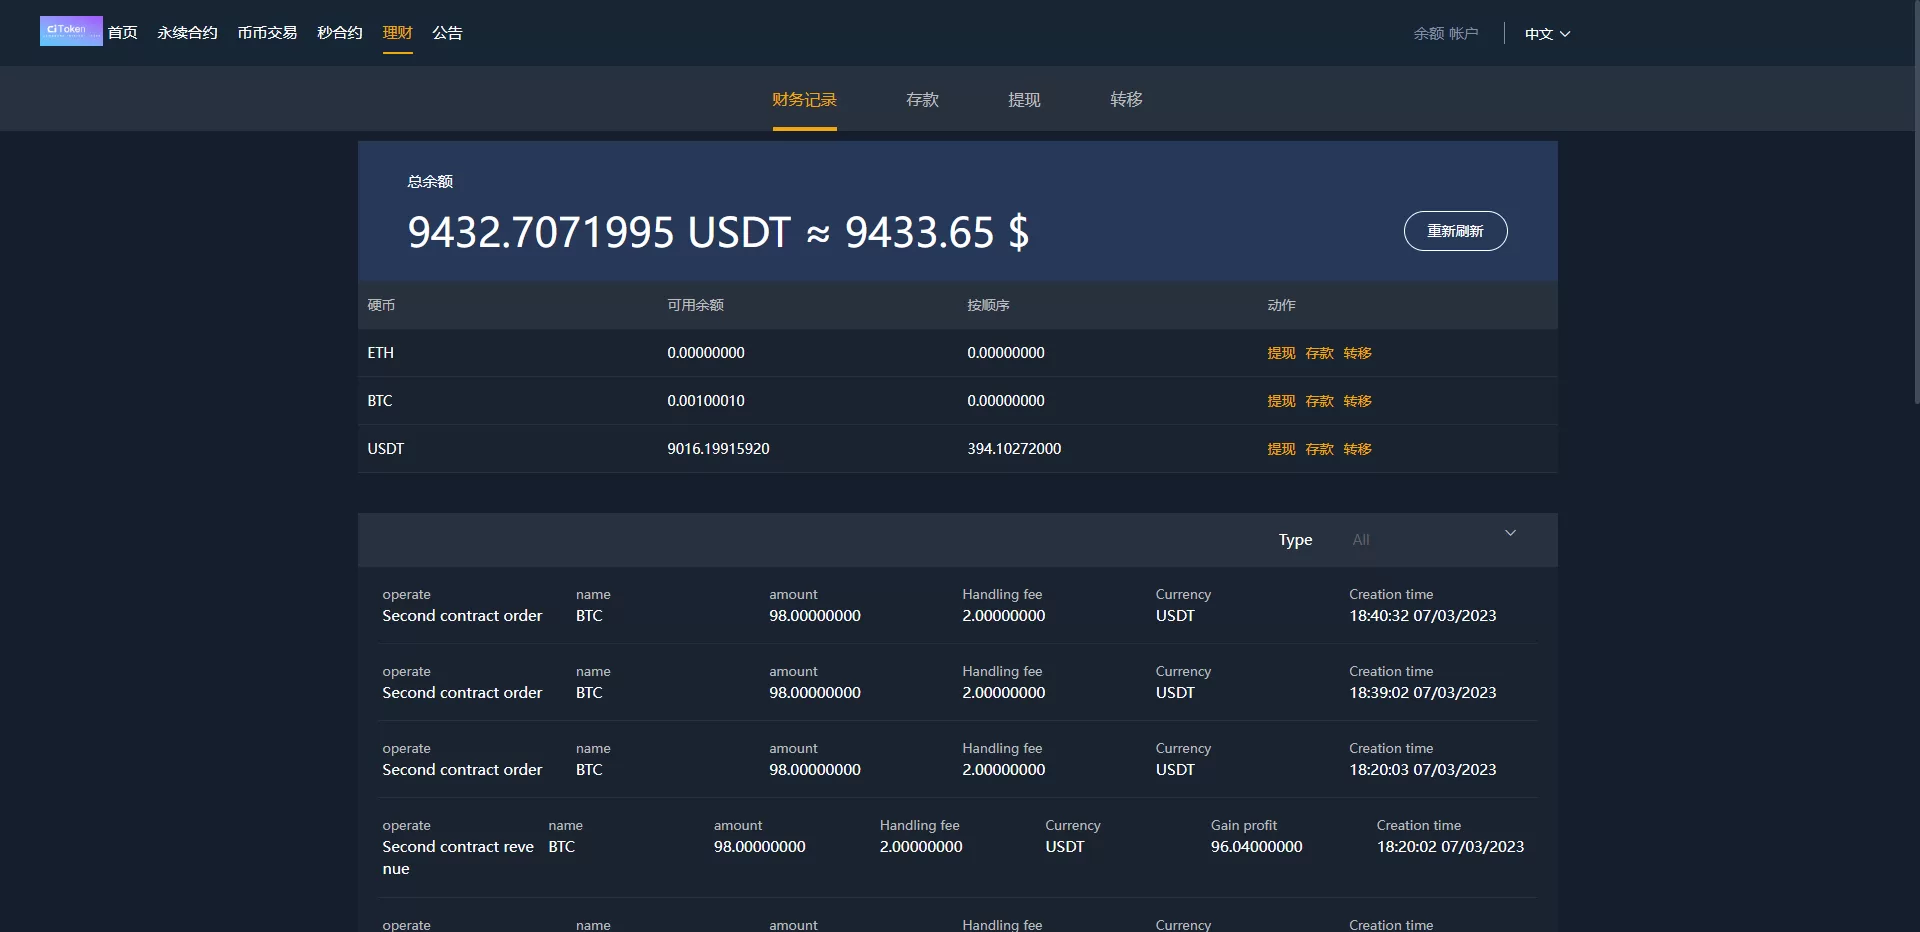Open 币币交易 spot trading page
1920x932 pixels.
pyautogui.click(x=267, y=33)
